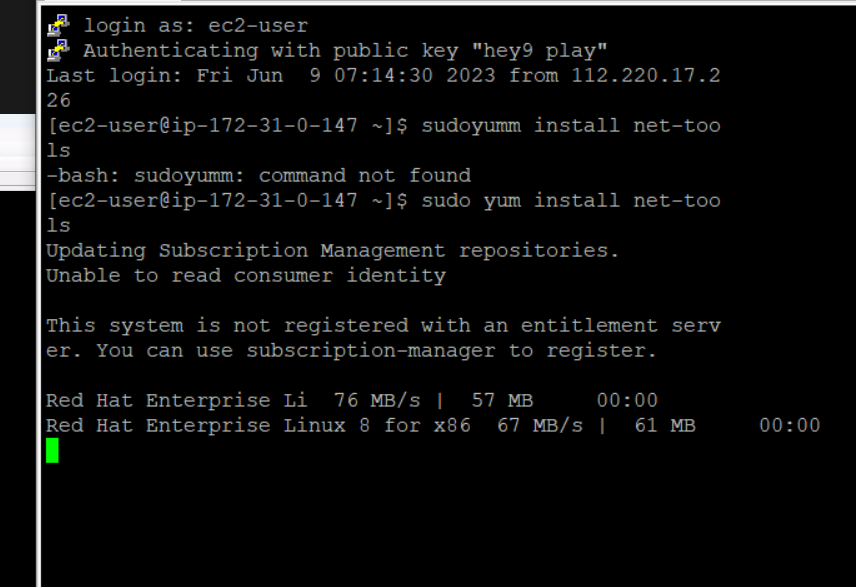Click the 'ec2-user' login name text
856x587 pixels.
(258, 26)
